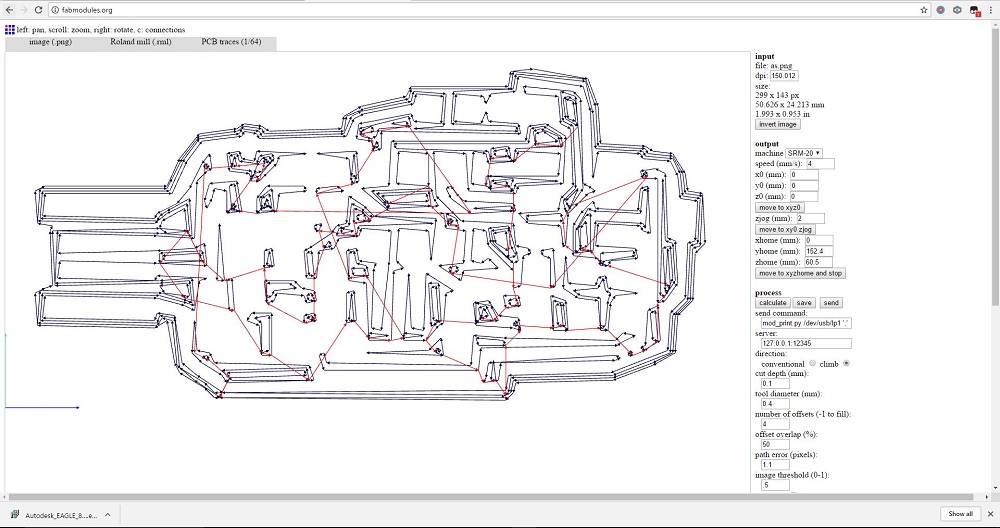Click the number of offsets input field
This screenshot has width=1000, height=528.
(x=775, y=424)
